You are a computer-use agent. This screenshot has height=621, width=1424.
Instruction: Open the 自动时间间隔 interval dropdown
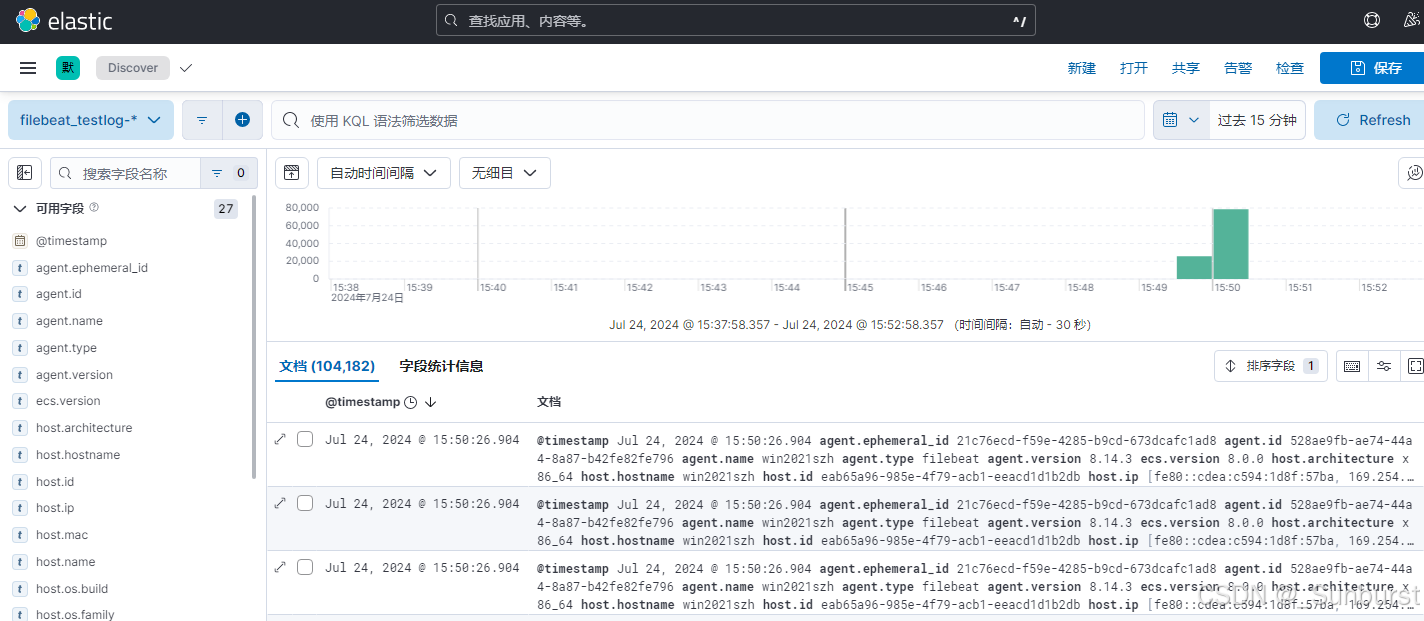(383, 172)
